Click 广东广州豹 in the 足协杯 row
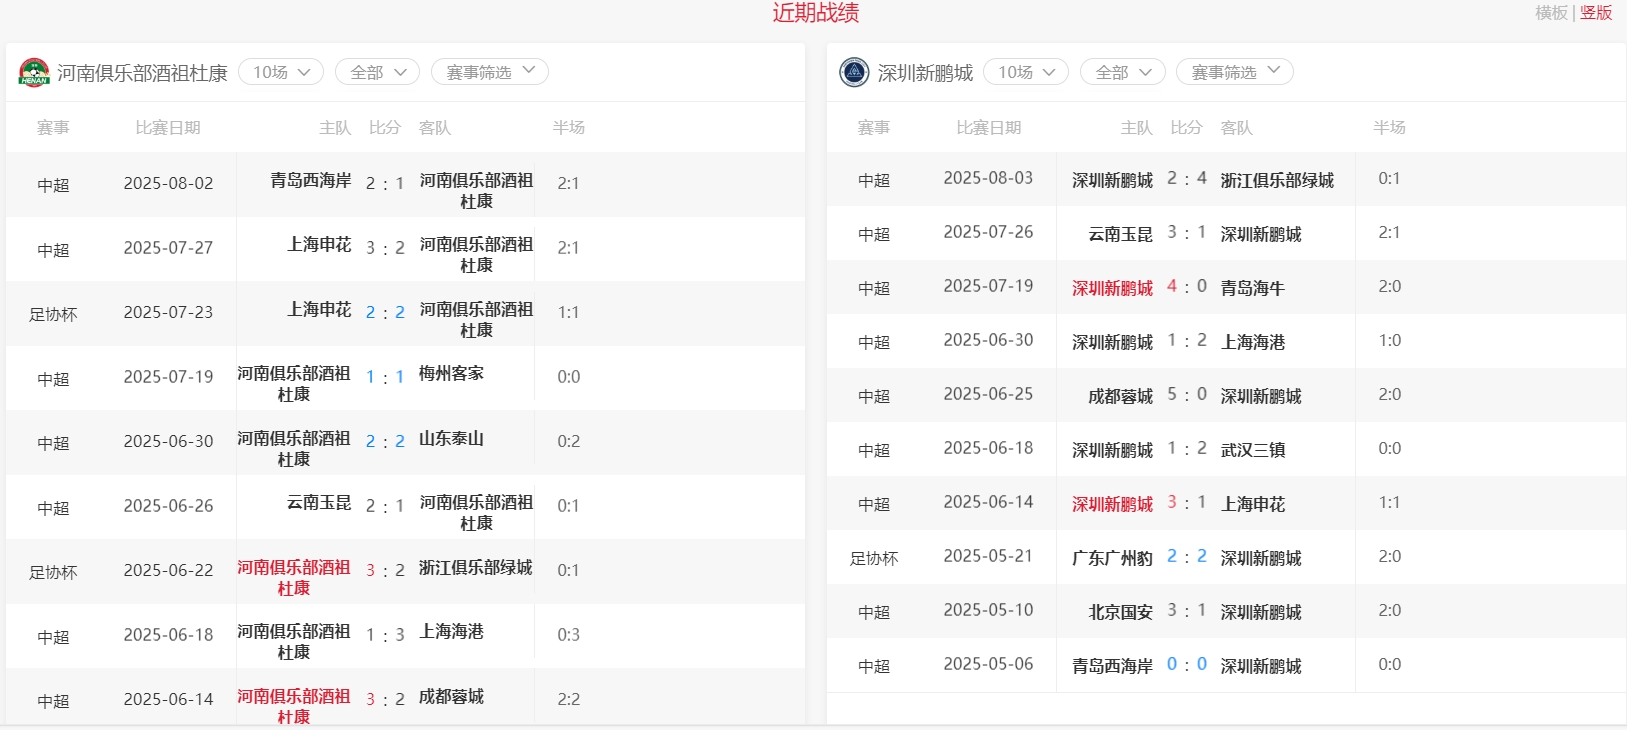This screenshot has width=1627, height=730. [1112, 558]
